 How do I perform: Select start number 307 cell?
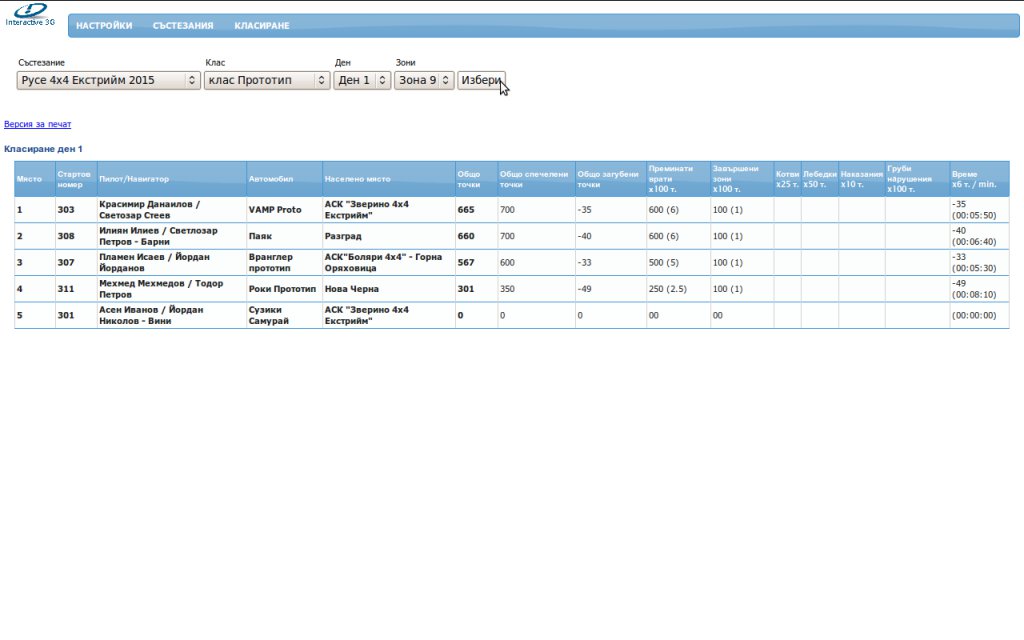coord(76,263)
